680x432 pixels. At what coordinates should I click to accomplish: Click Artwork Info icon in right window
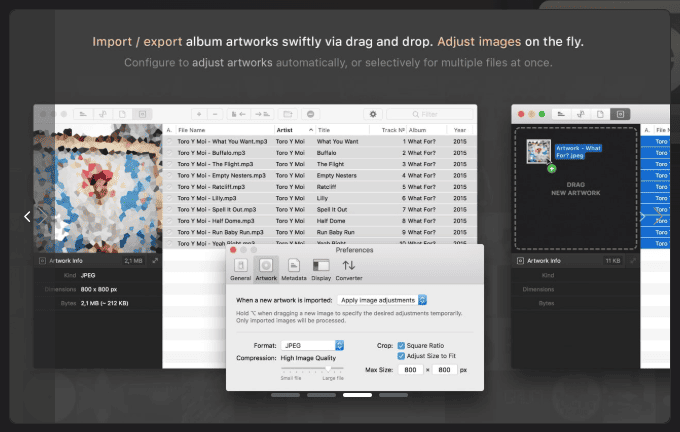tap(520, 261)
